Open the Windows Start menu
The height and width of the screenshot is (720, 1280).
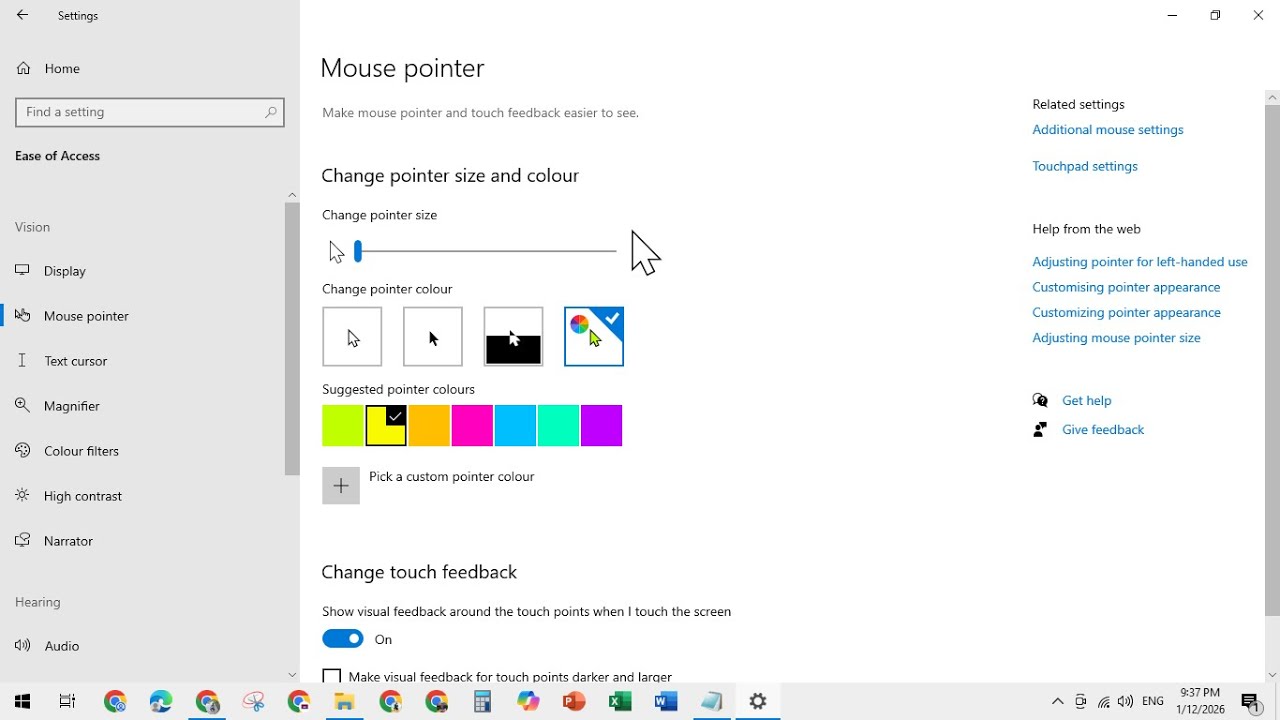click(x=22, y=702)
